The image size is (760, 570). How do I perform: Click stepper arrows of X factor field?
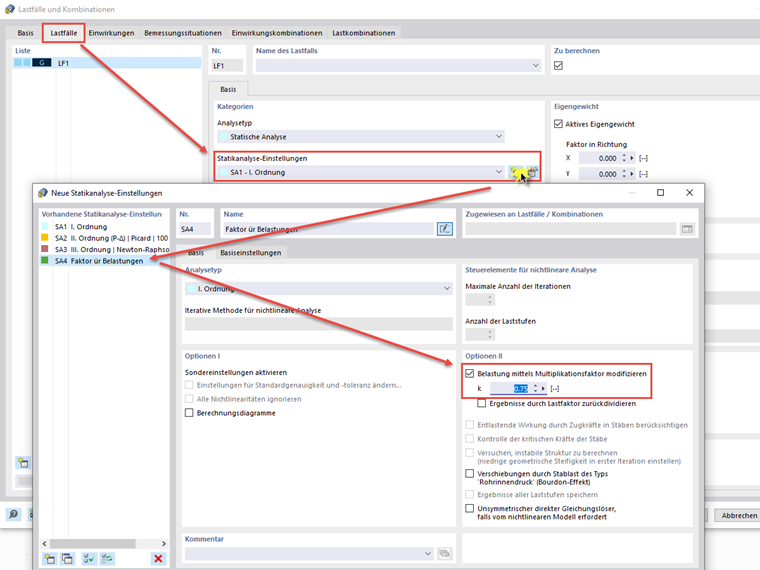coord(624,158)
